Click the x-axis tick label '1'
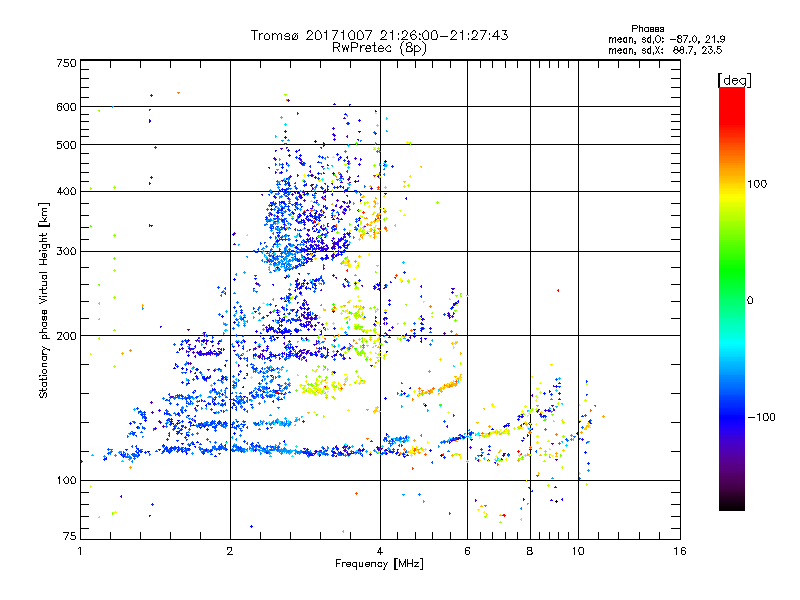The image size is (800, 600). [80, 551]
